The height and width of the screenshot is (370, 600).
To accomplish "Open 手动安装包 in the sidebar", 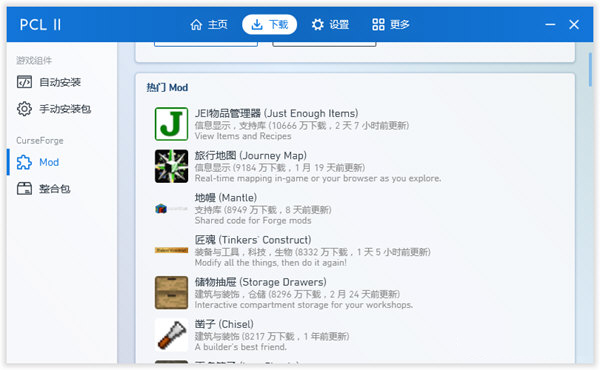I will point(62,109).
